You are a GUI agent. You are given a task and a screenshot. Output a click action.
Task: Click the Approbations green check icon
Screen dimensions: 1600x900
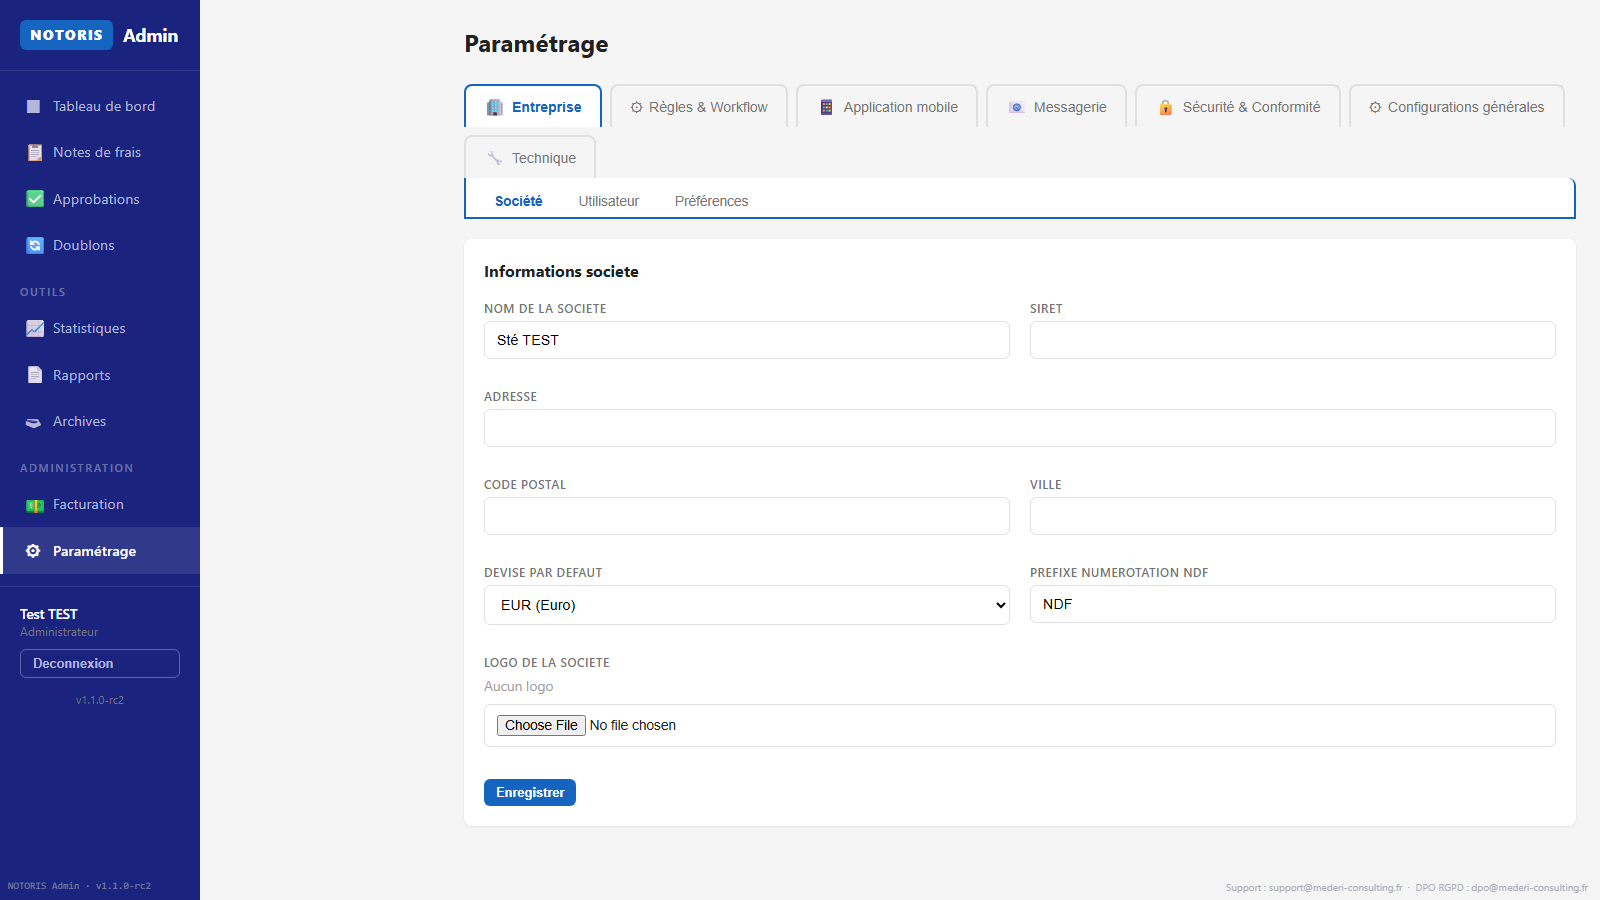34,199
